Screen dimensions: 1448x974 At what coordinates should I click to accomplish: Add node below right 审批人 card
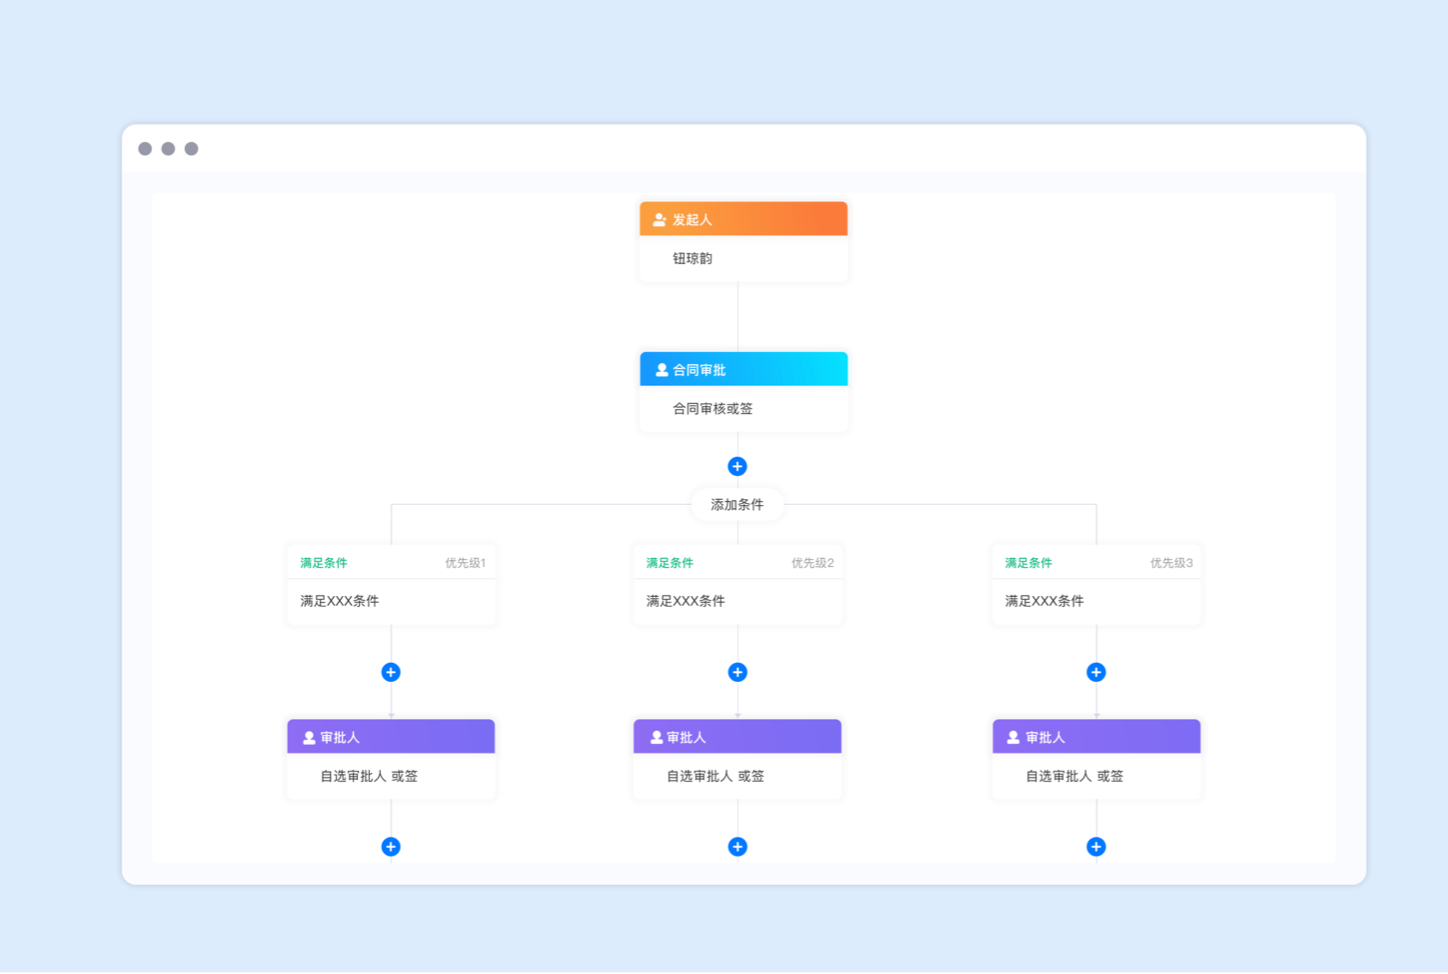coord(1096,847)
